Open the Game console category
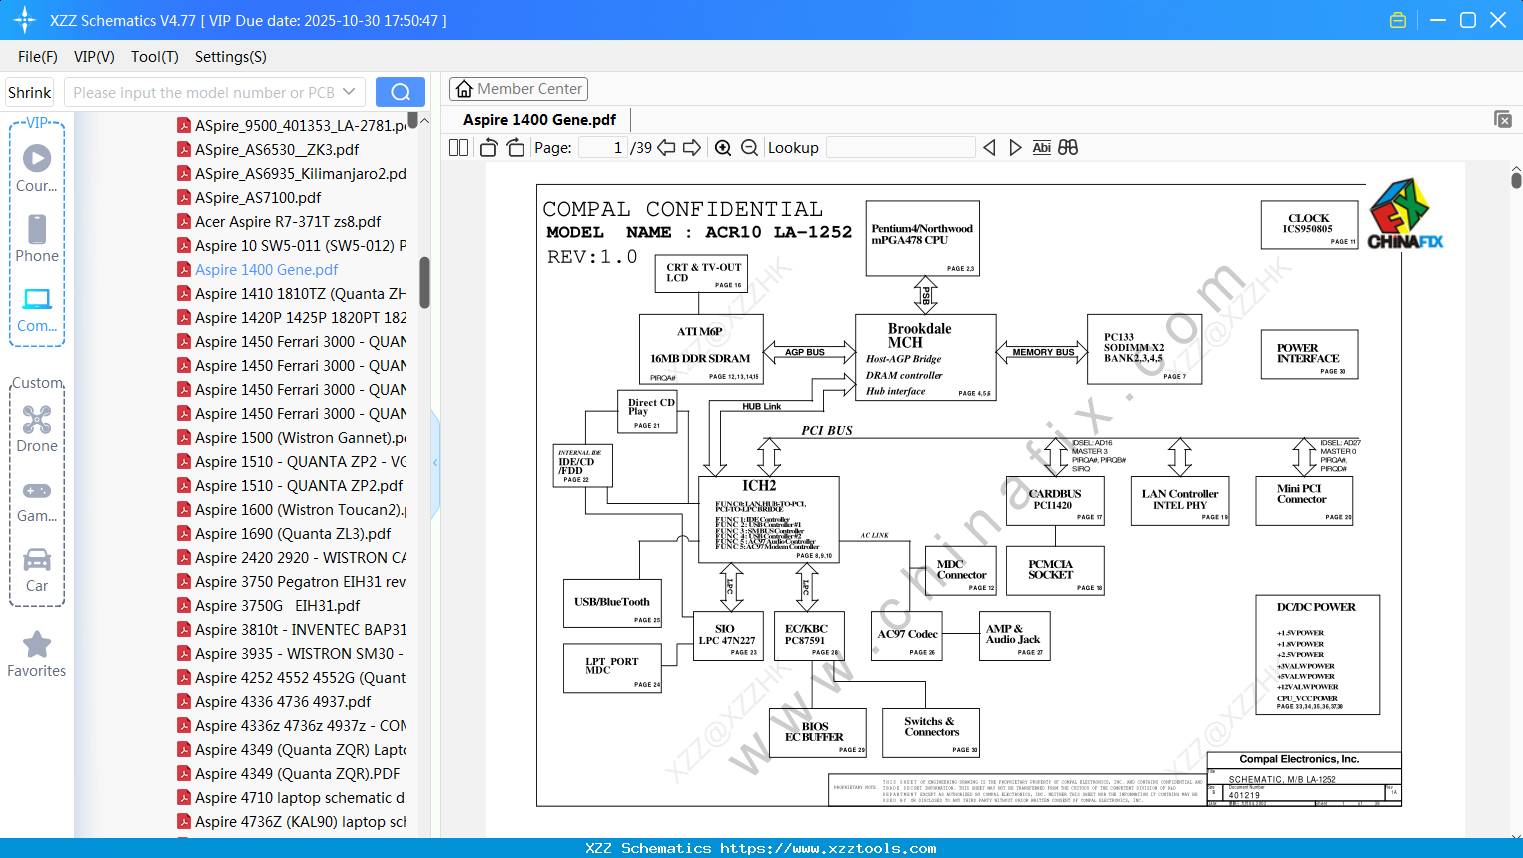The height and width of the screenshot is (858, 1523). tap(37, 501)
